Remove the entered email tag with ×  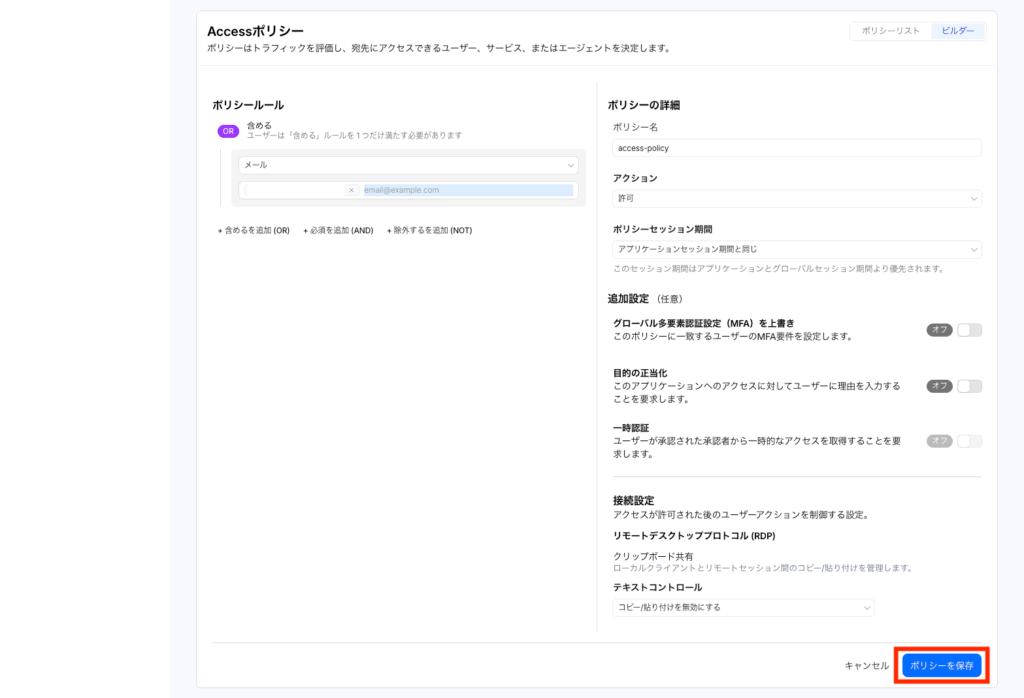351,190
